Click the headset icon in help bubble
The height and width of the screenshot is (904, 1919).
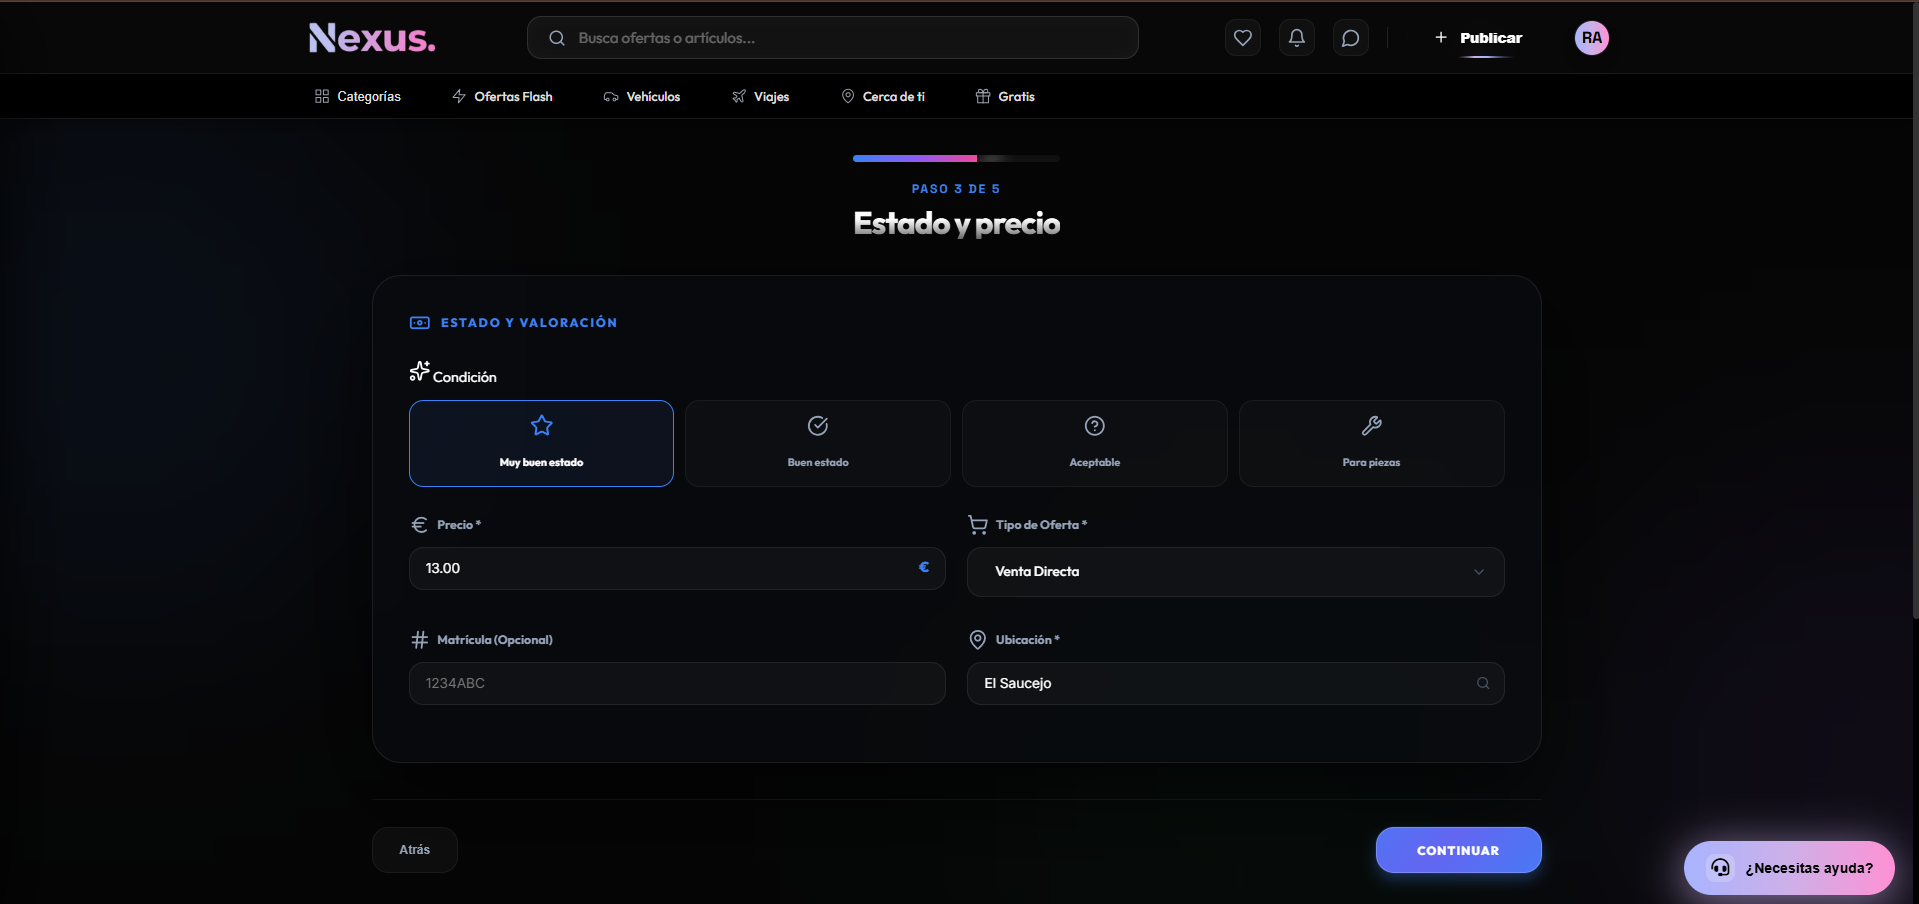(x=1720, y=867)
